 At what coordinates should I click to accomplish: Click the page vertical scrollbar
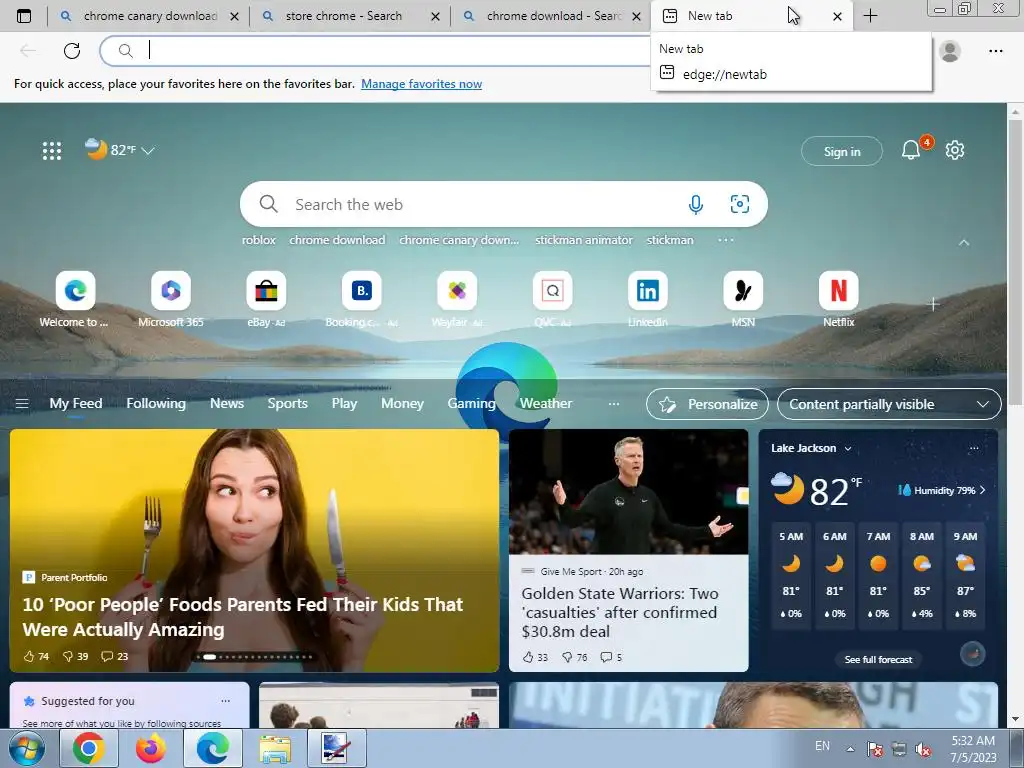click(1015, 261)
